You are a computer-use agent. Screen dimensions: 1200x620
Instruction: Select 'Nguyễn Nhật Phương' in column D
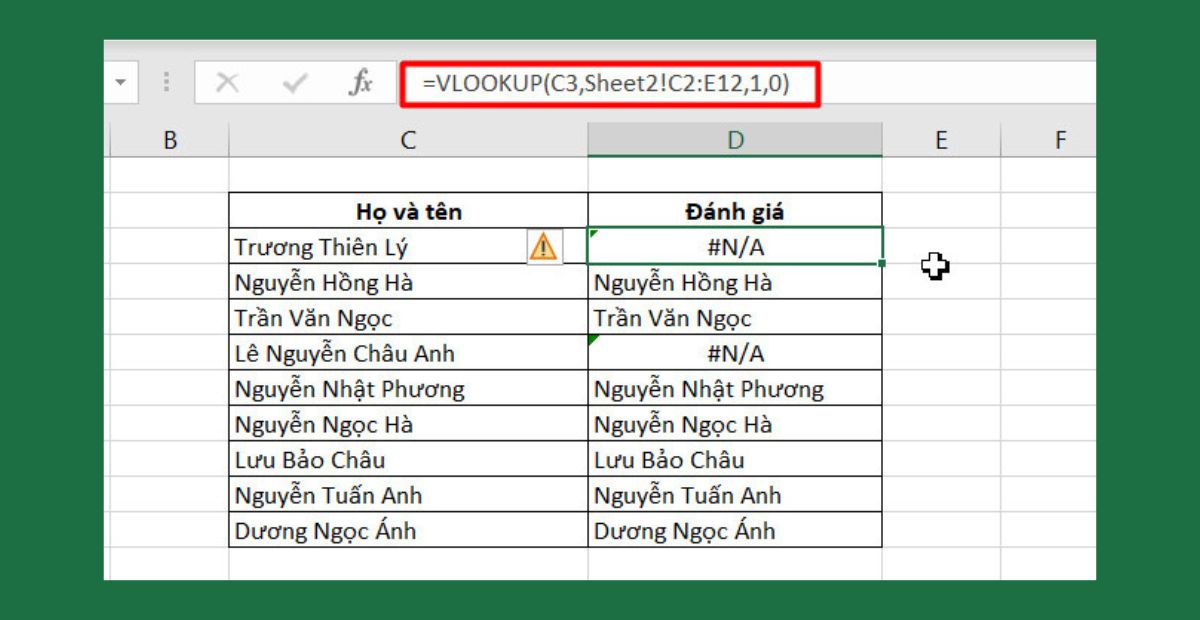tap(735, 389)
